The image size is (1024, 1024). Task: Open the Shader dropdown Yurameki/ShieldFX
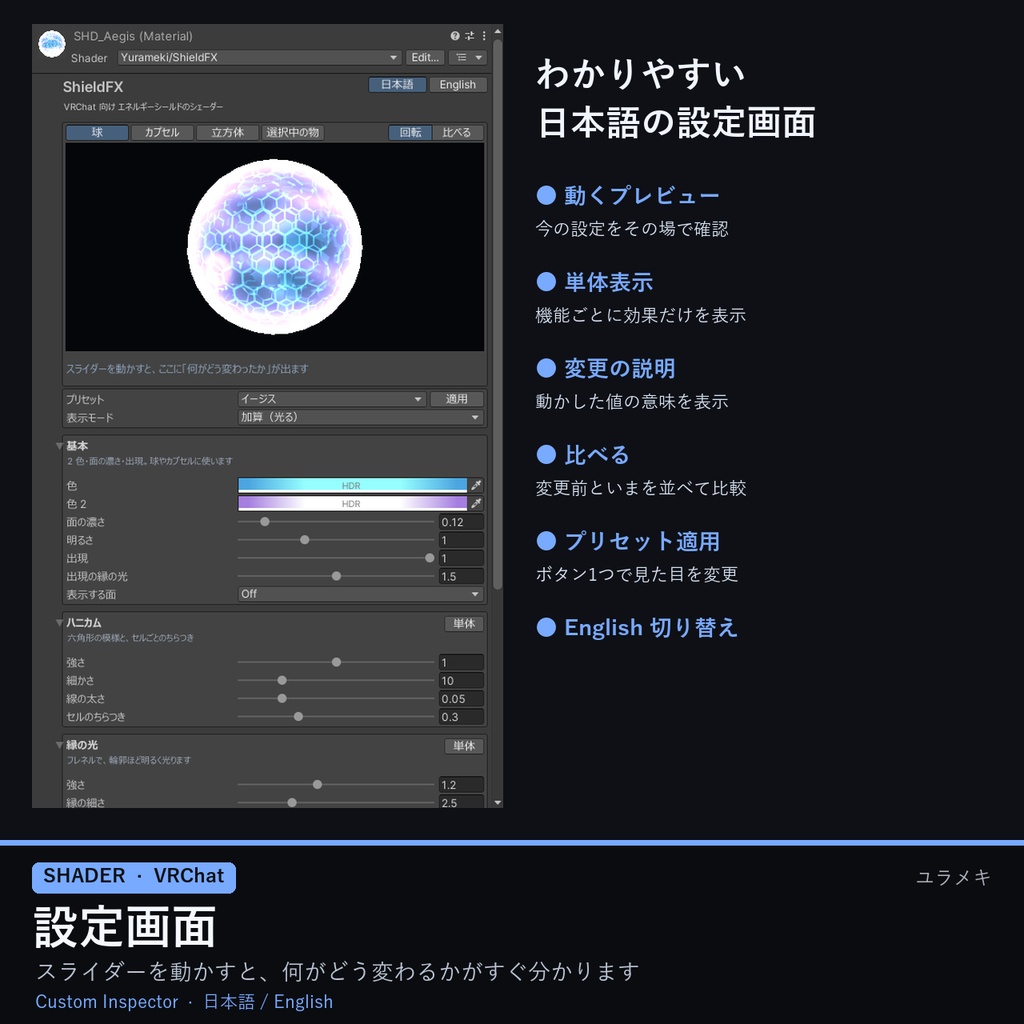pyautogui.click(x=260, y=57)
